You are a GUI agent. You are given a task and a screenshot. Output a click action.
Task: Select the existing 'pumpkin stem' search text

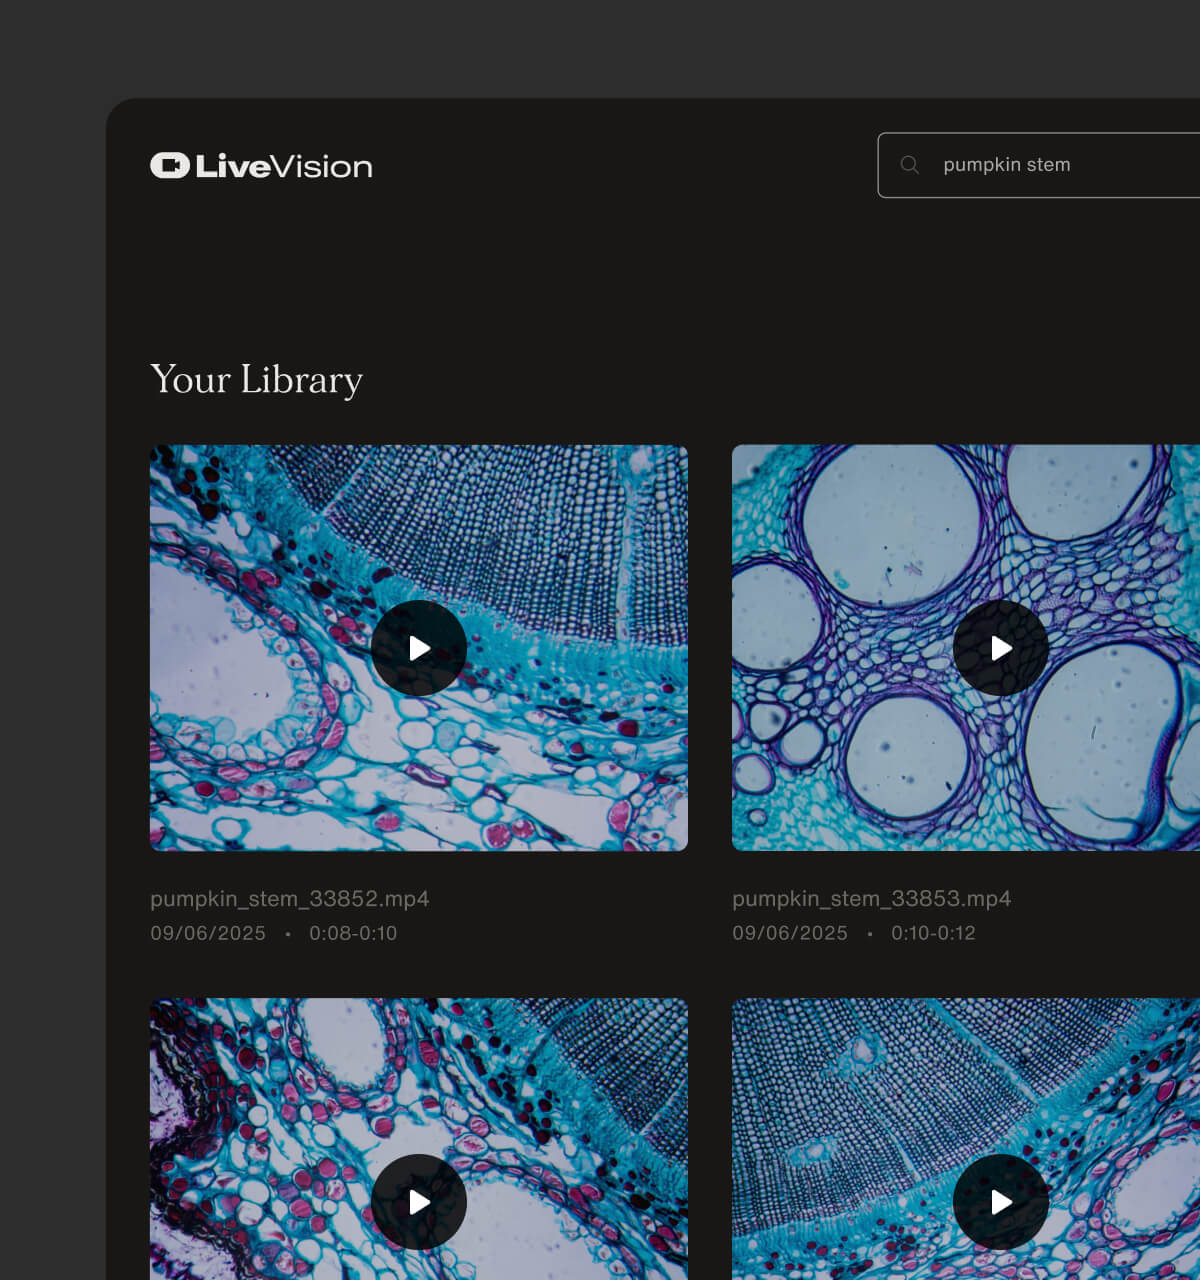(x=1007, y=165)
